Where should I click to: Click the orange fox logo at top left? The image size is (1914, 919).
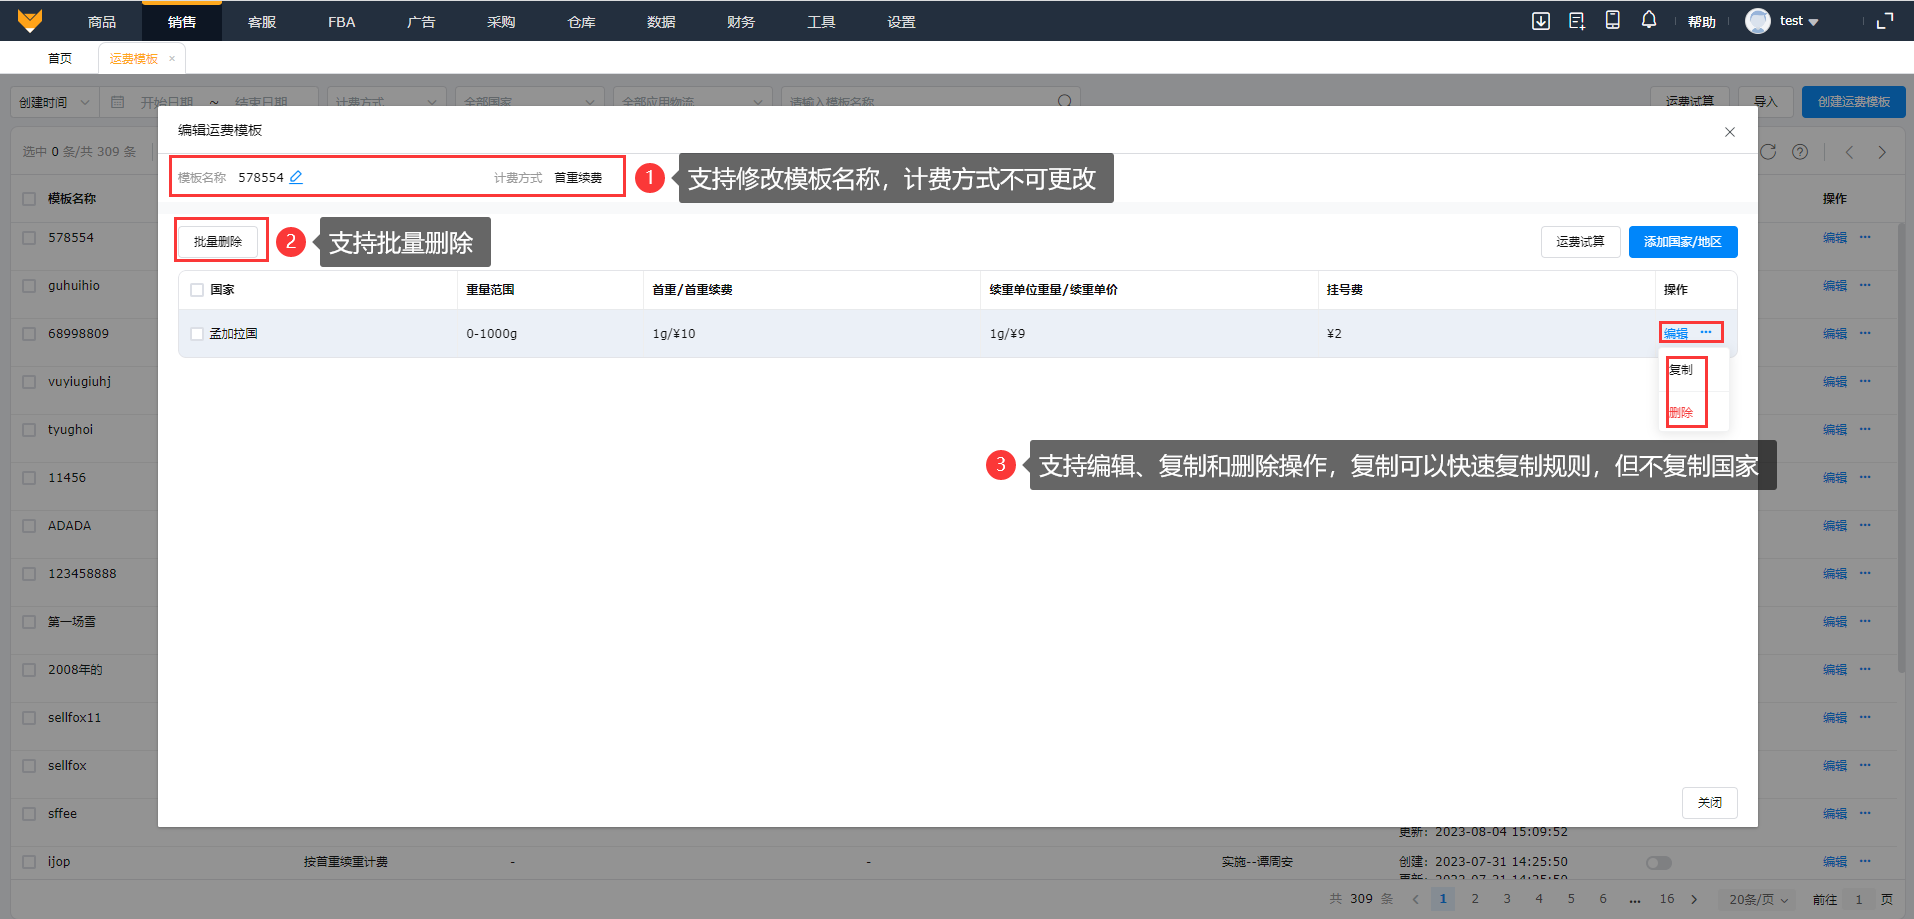pos(30,21)
